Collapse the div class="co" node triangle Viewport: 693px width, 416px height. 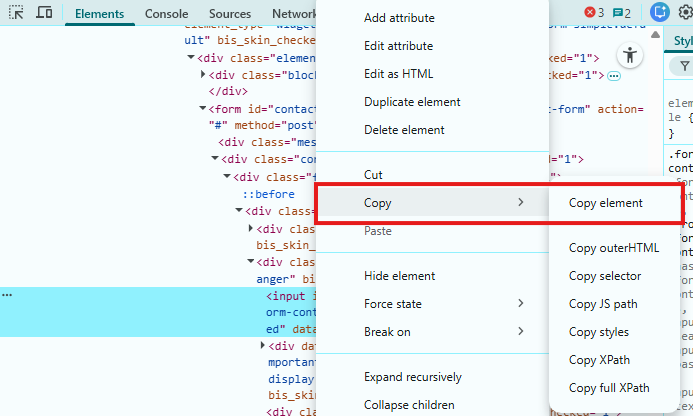(215, 158)
